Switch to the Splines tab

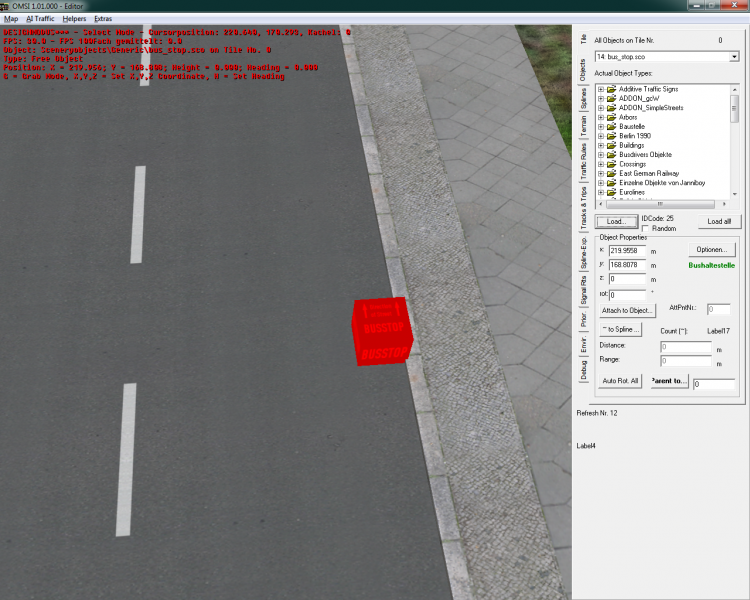[583, 99]
